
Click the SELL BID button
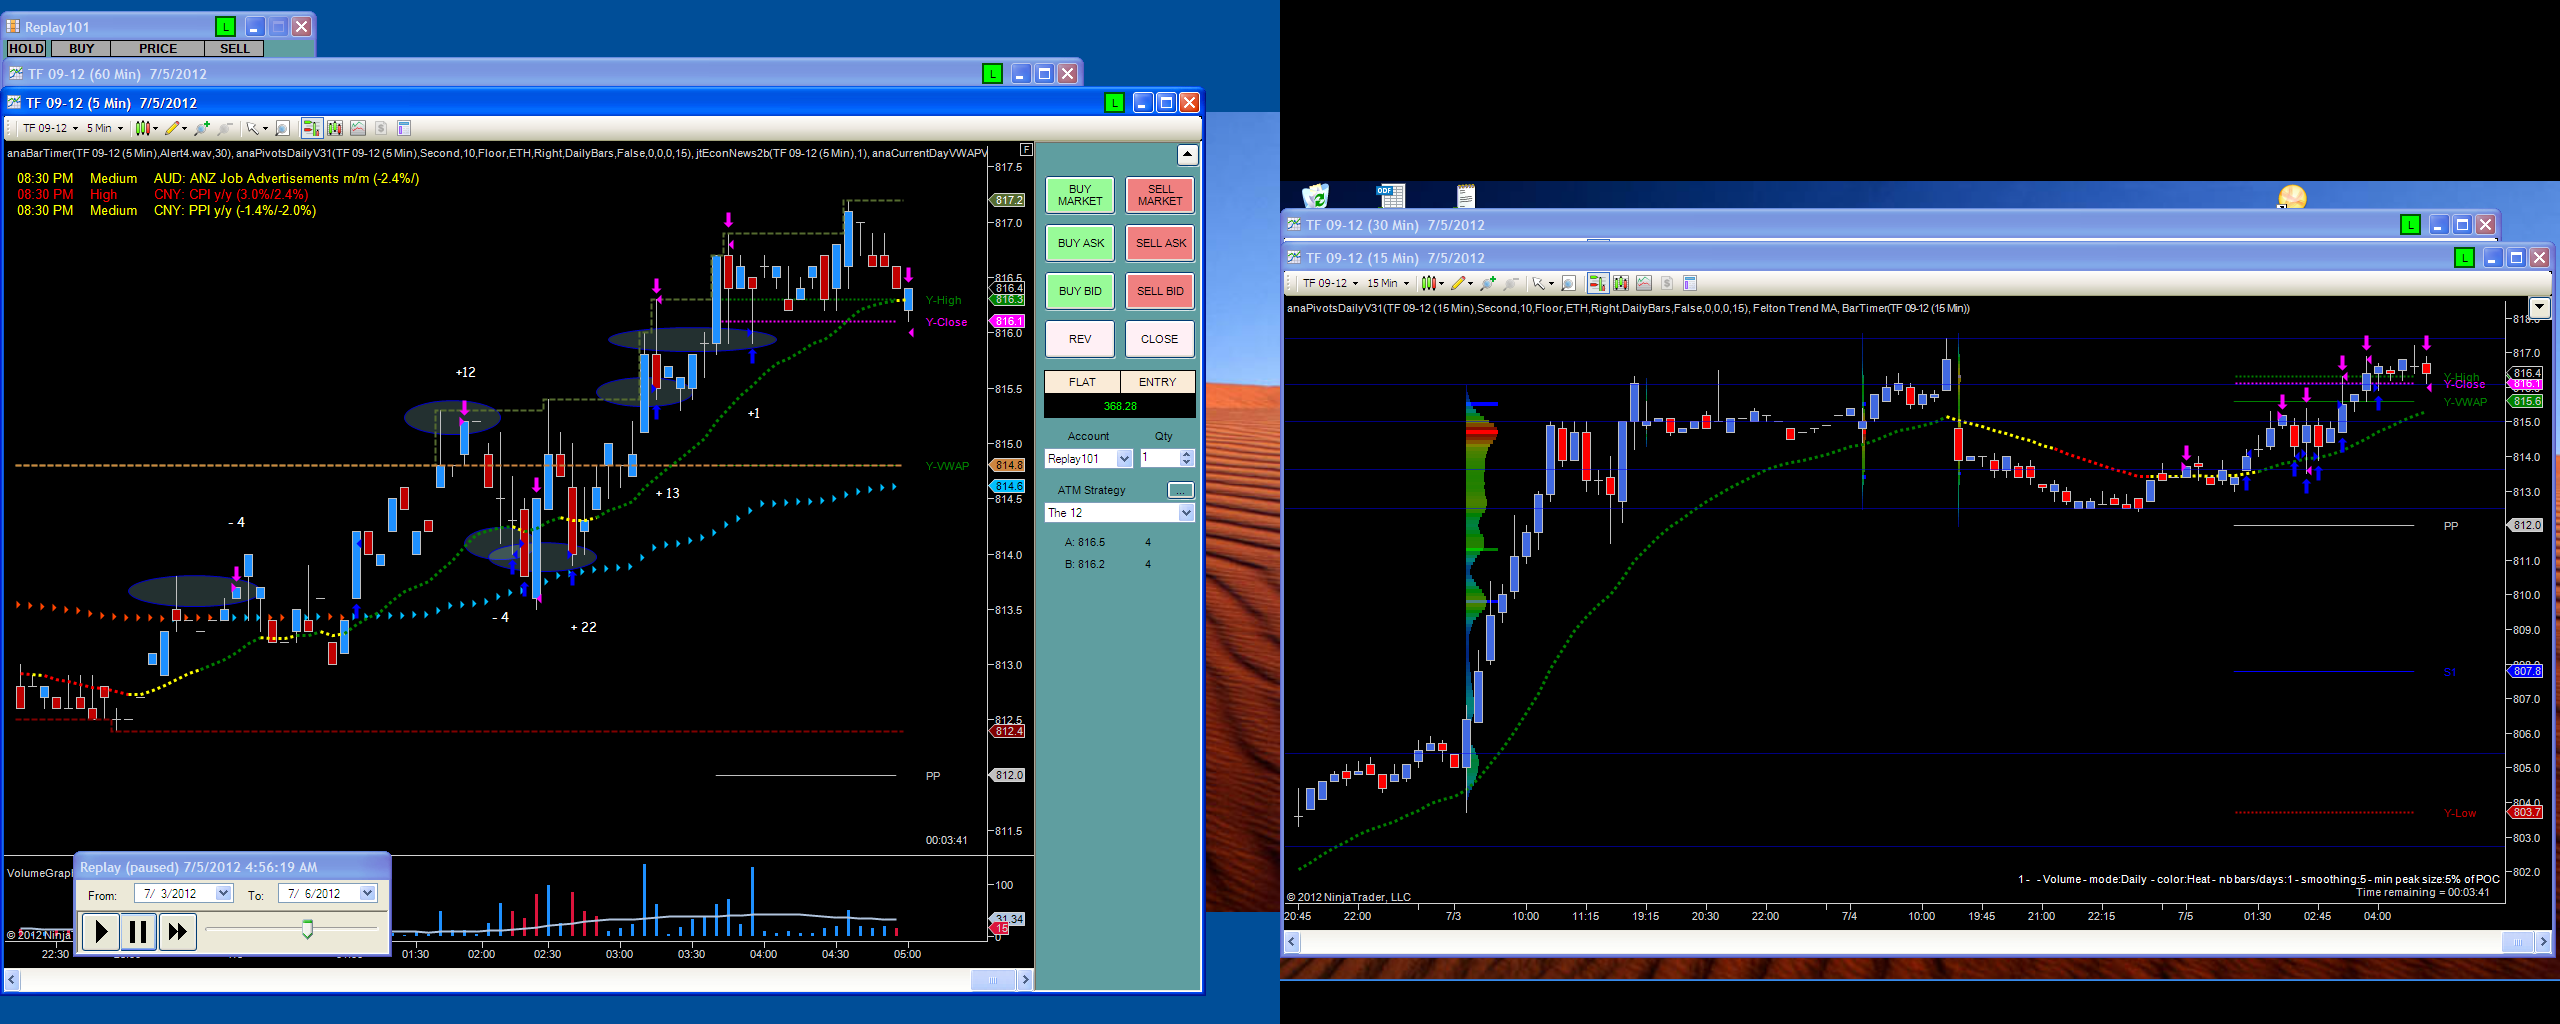click(1160, 291)
